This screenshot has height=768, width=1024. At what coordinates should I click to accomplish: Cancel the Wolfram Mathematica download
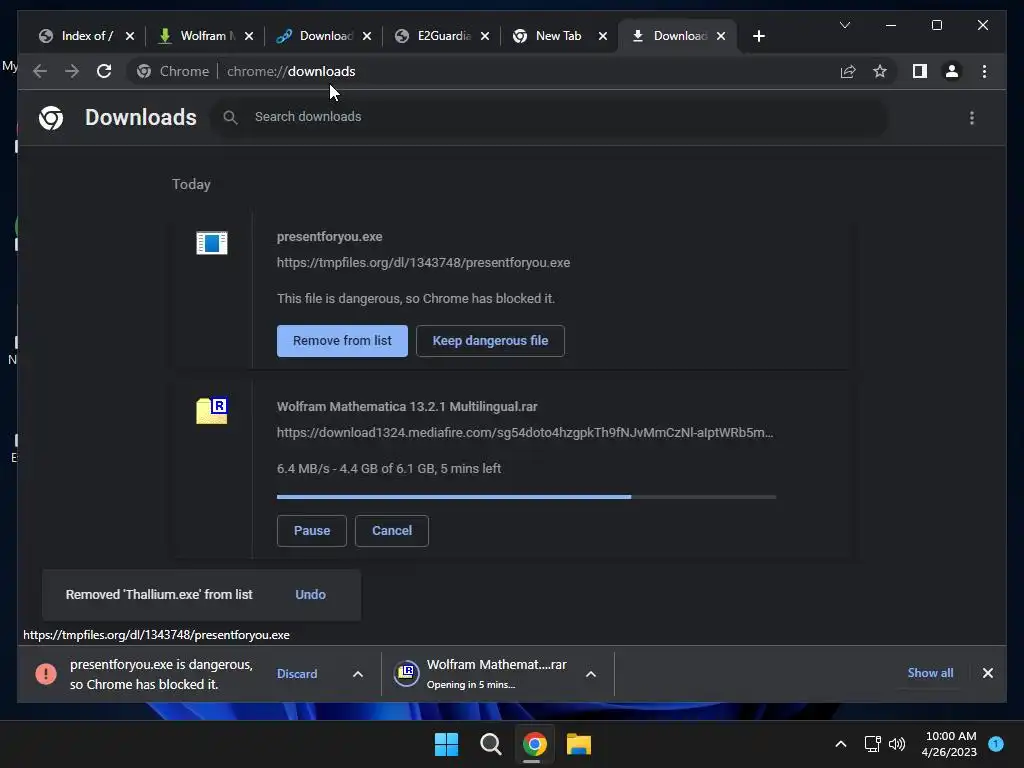pos(392,531)
